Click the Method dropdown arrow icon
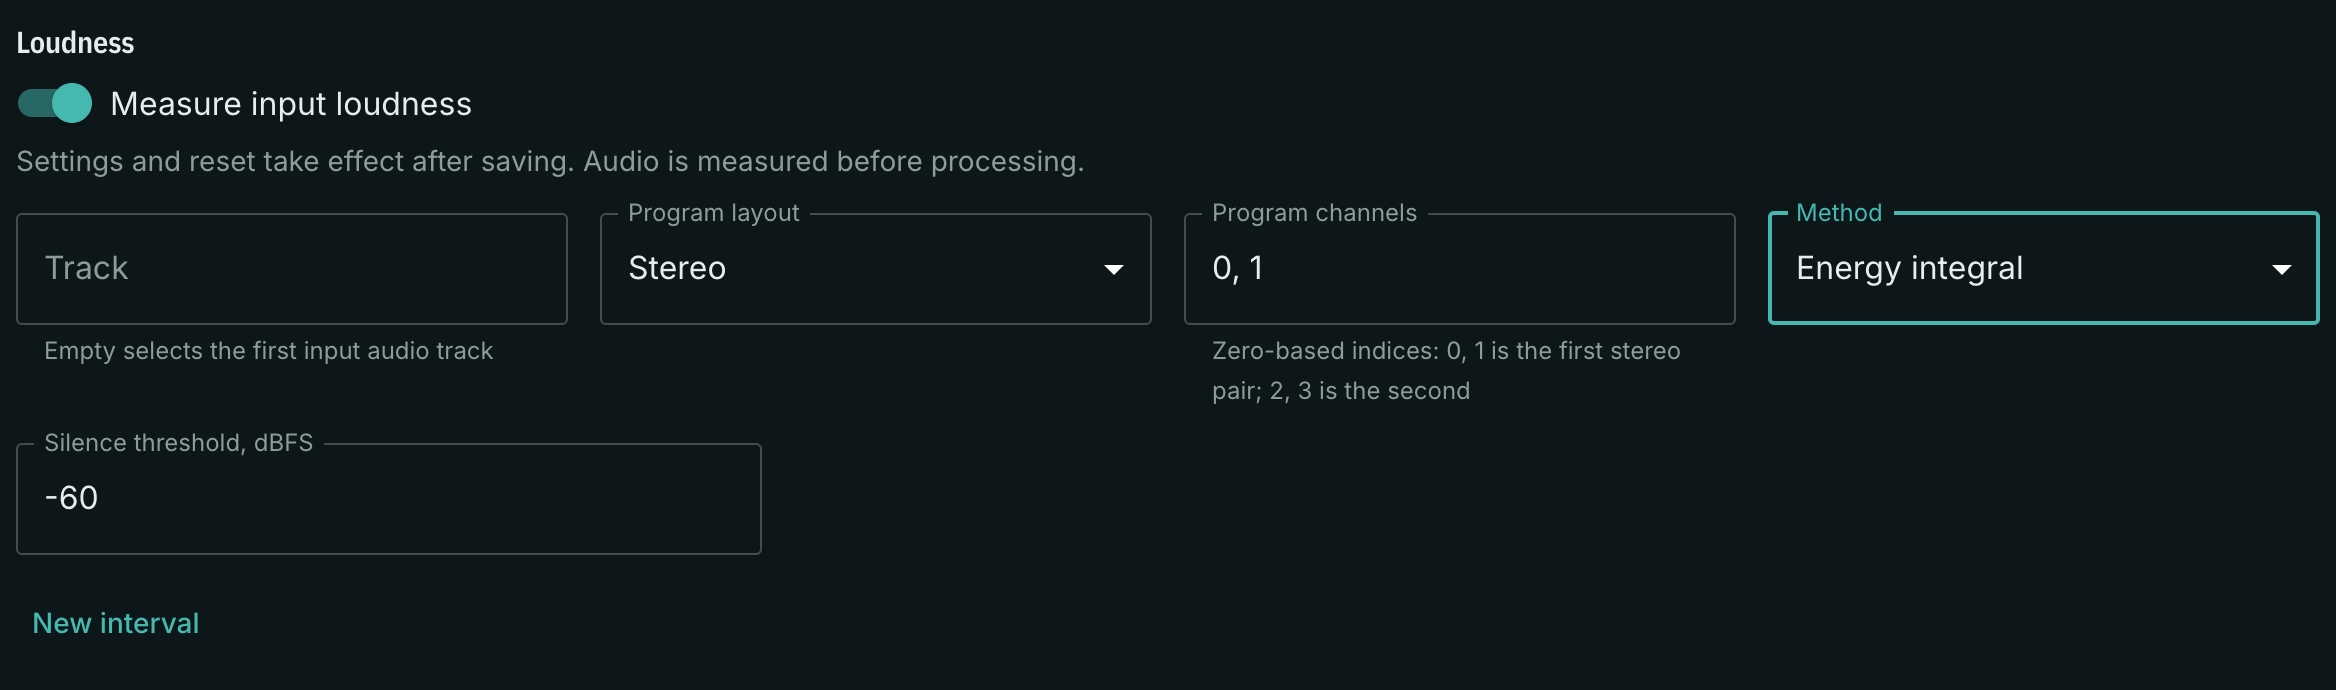This screenshot has width=2336, height=690. 2282,269
